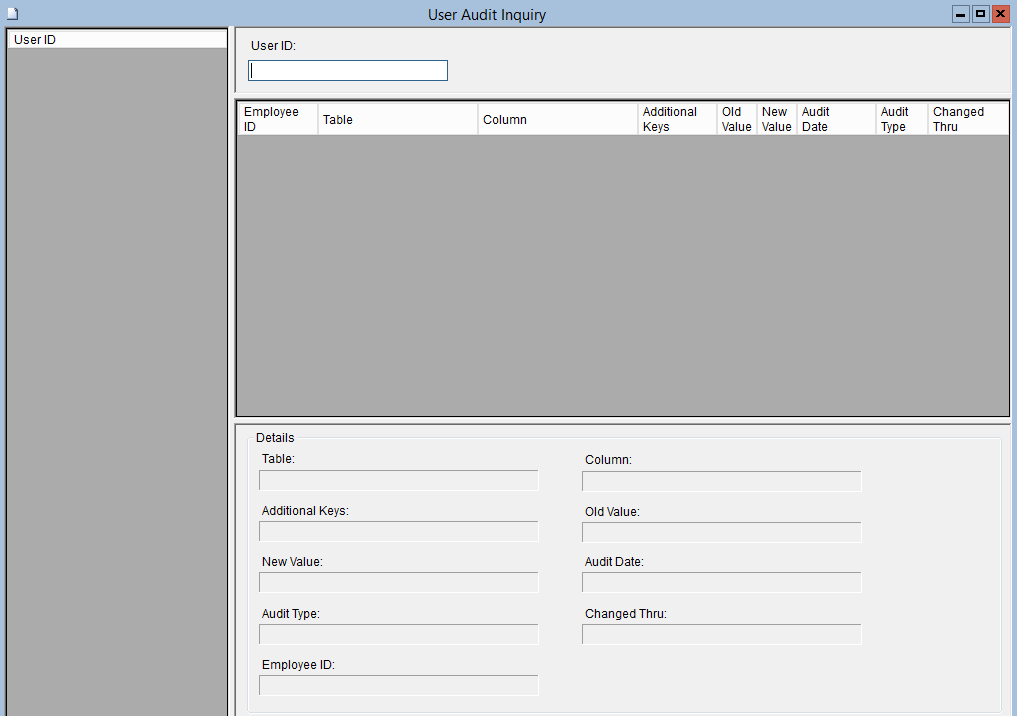
Task: Click the User ID list header
Action: click(117, 40)
